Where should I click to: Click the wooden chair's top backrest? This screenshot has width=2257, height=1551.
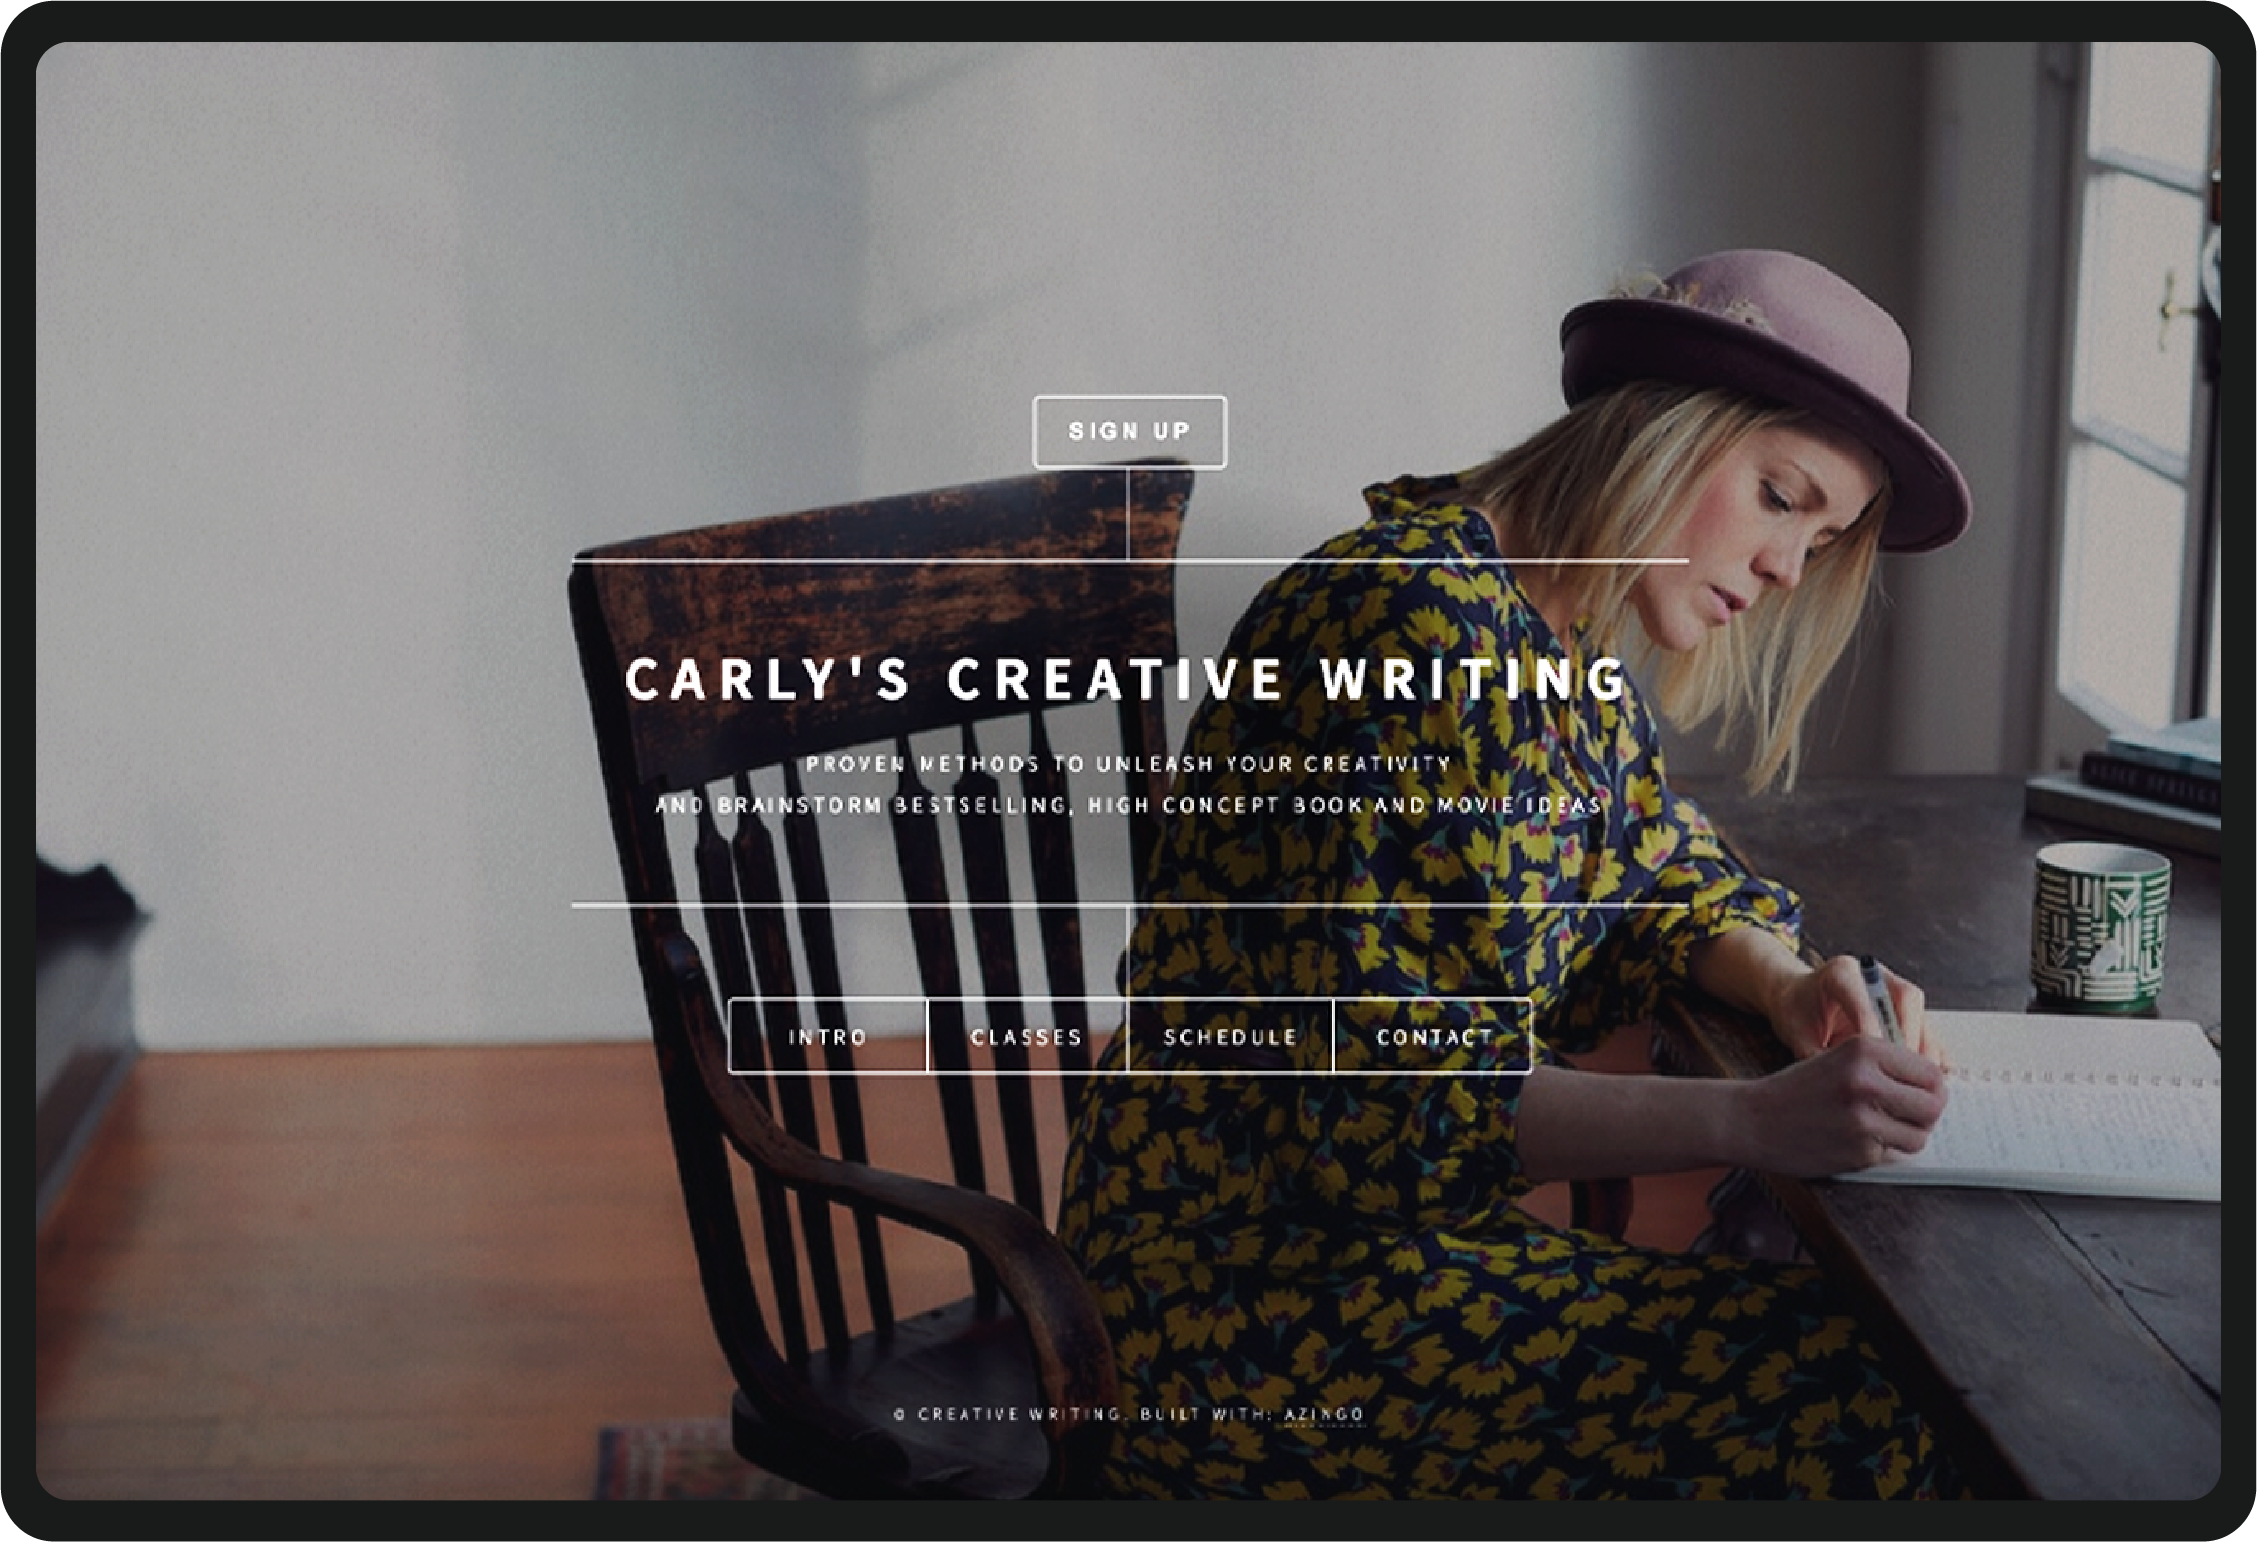click(x=880, y=600)
